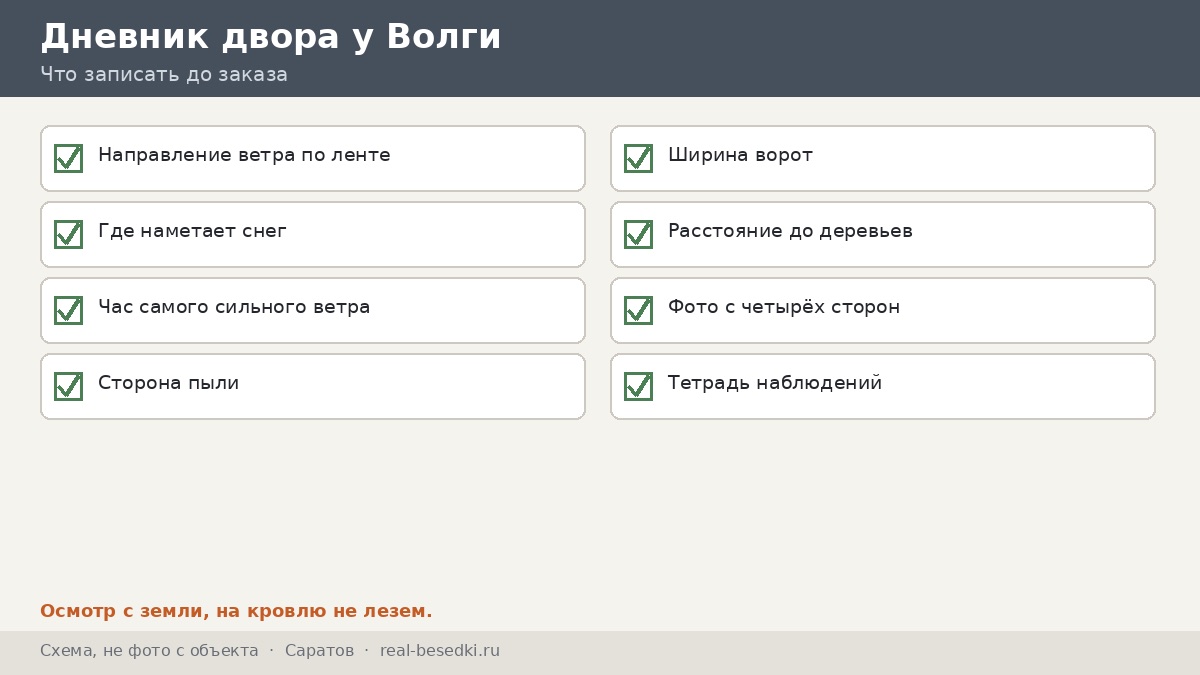Uncheck the 'Расстояние до деревьев' checkbox
1200x675 pixels.
coord(638,234)
